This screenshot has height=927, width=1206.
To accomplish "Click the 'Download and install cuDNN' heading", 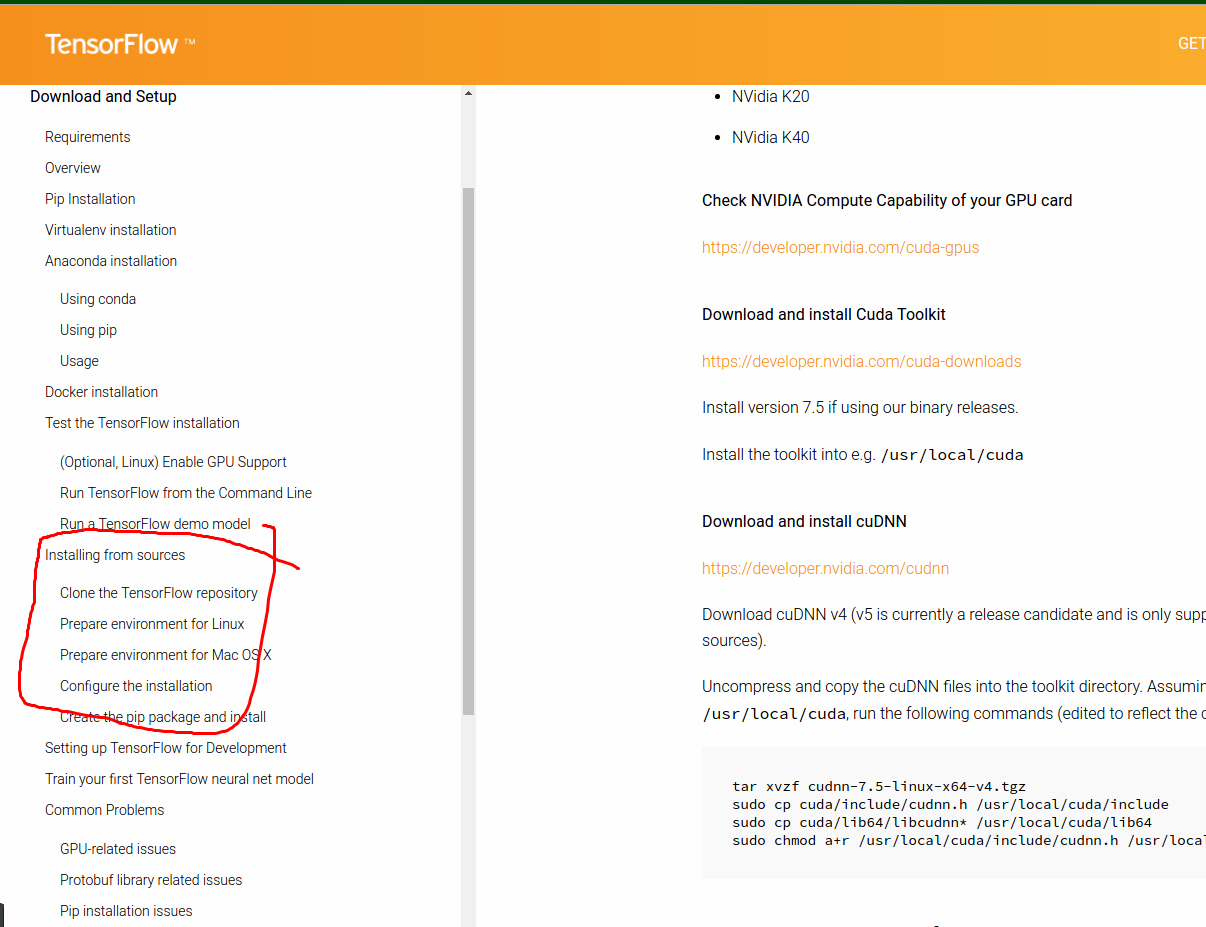I will pyautogui.click(x=804, y=521).
